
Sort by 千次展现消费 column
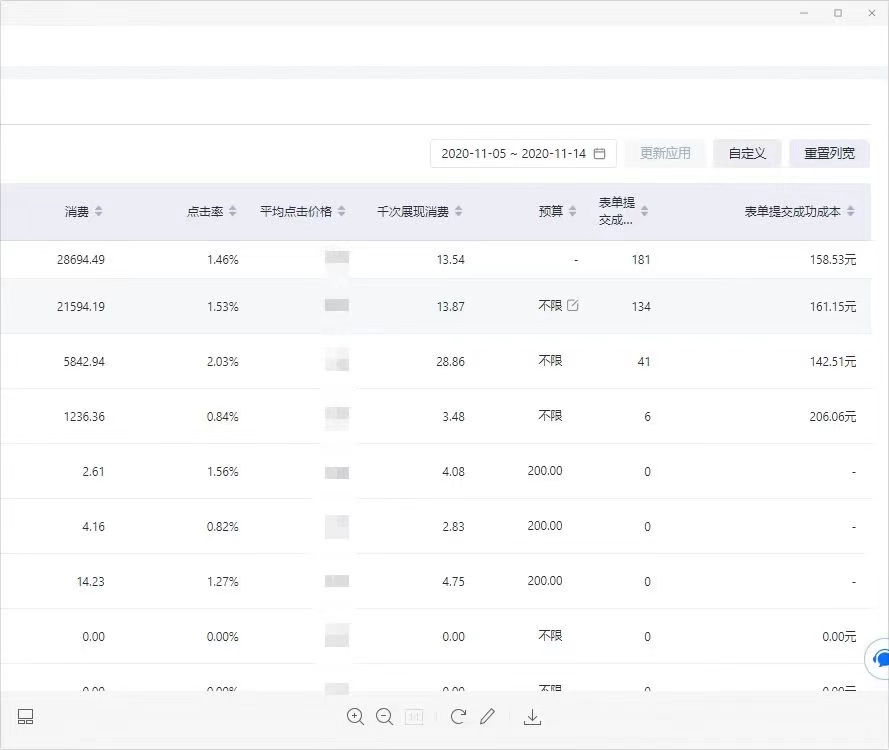(419, 212)
